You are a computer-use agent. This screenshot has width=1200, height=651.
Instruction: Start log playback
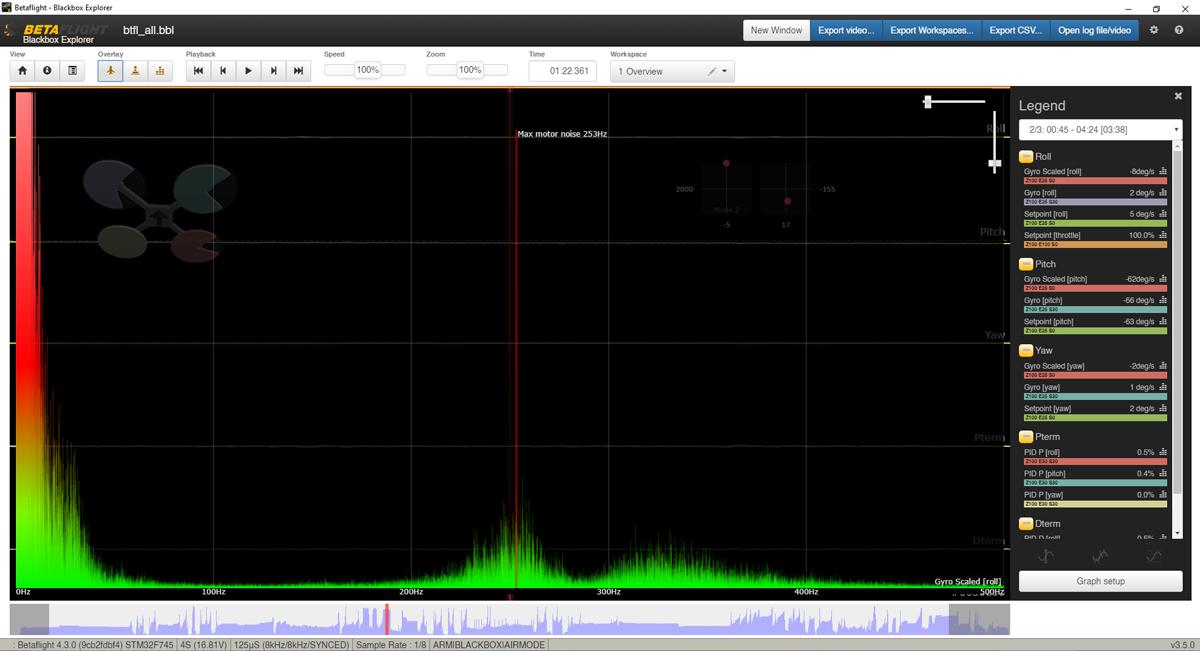click(248, 71)
